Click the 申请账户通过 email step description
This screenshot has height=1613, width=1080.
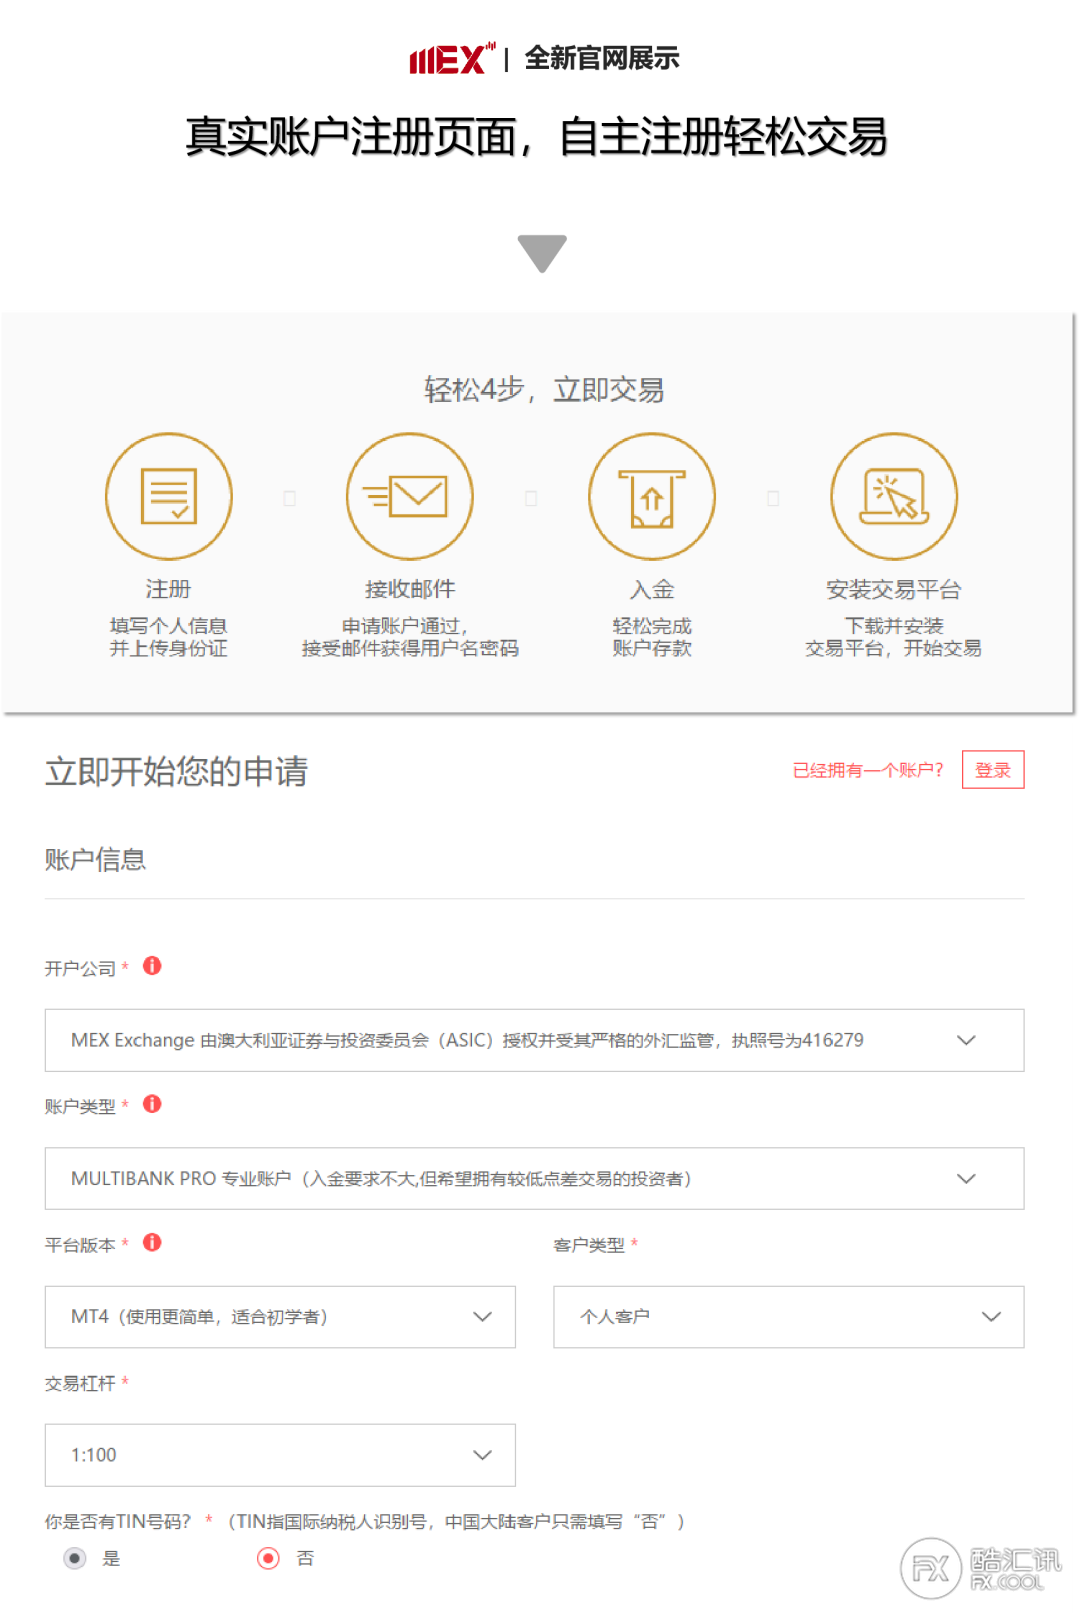[x=410, y=637]
